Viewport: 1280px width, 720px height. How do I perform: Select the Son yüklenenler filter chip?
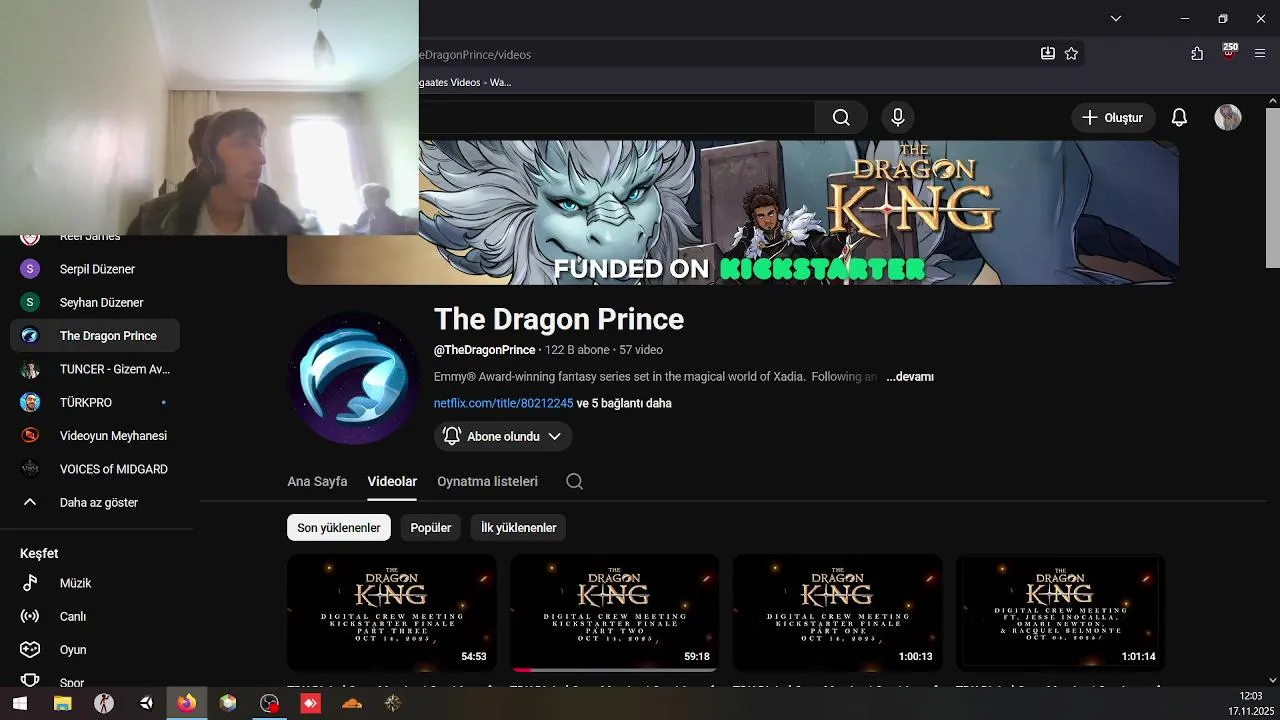(339, 528)
